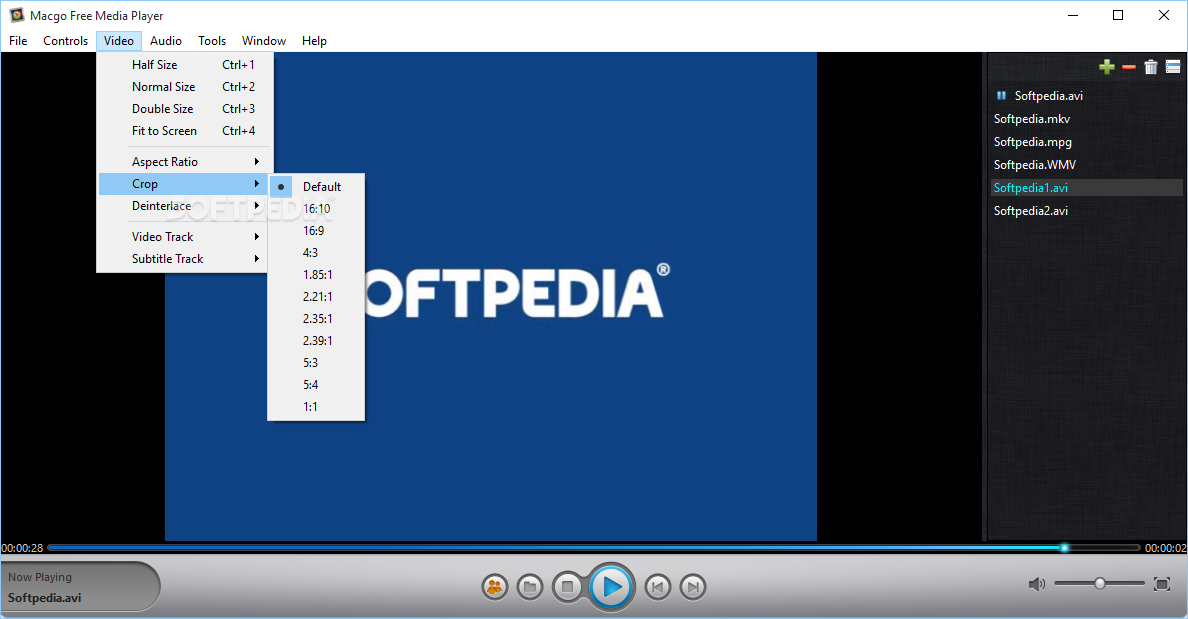Choose the 1.85:1 crop option

point(317,274)
